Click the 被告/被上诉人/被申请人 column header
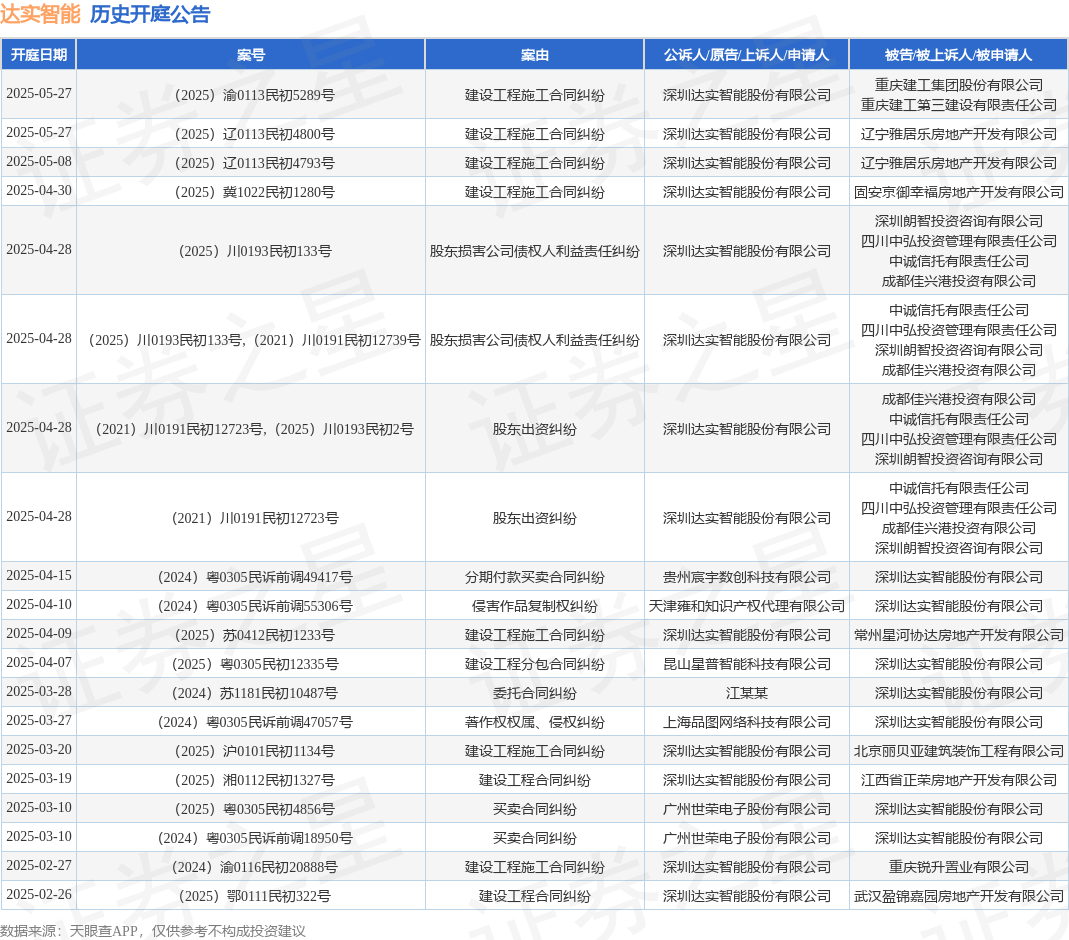The width and height of the screenshot is (1069, 940). click(x=959, y=55)
